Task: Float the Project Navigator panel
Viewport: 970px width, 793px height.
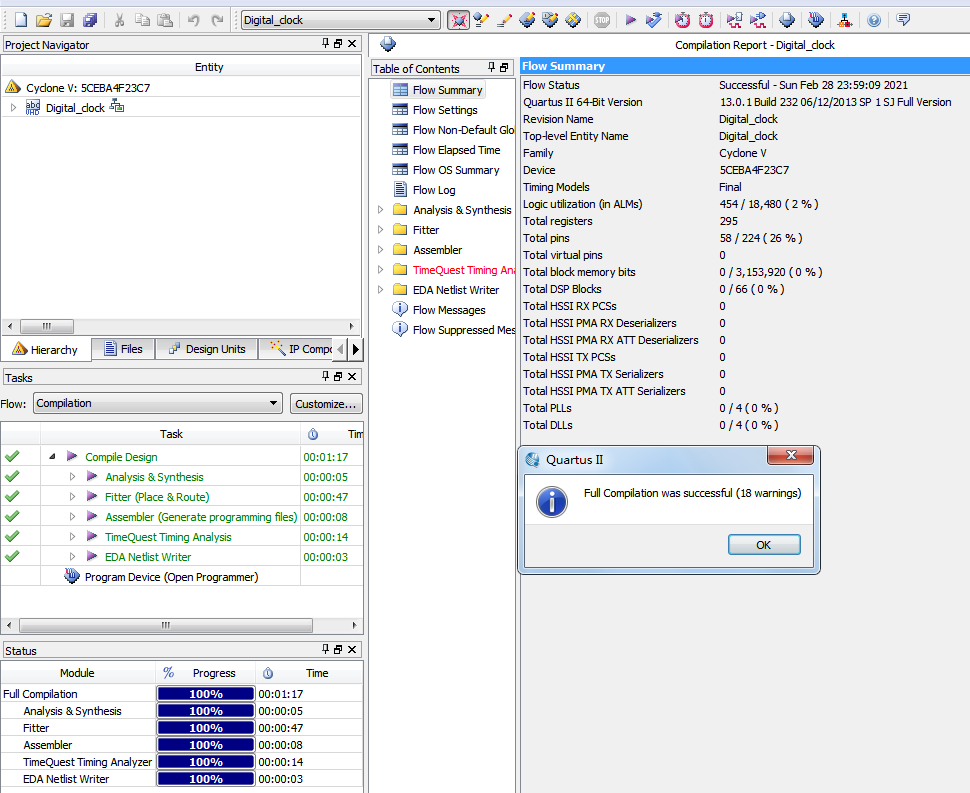Action: click(x=338, y=43)
